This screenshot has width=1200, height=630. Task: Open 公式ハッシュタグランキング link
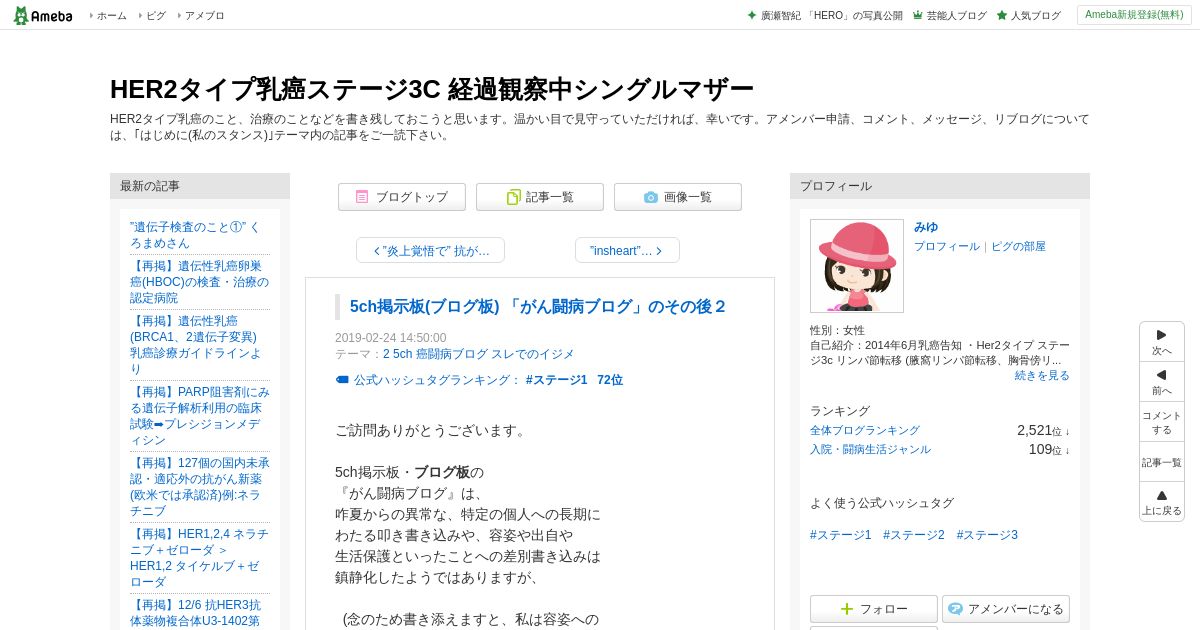438,380
